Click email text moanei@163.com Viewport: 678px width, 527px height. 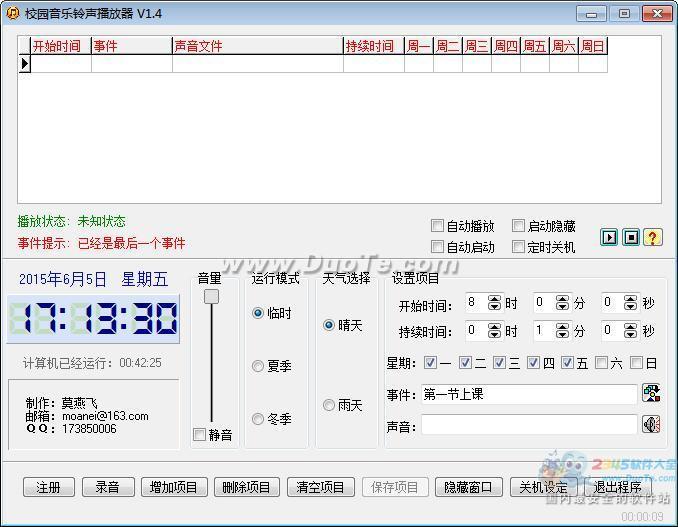pos(105,416)
